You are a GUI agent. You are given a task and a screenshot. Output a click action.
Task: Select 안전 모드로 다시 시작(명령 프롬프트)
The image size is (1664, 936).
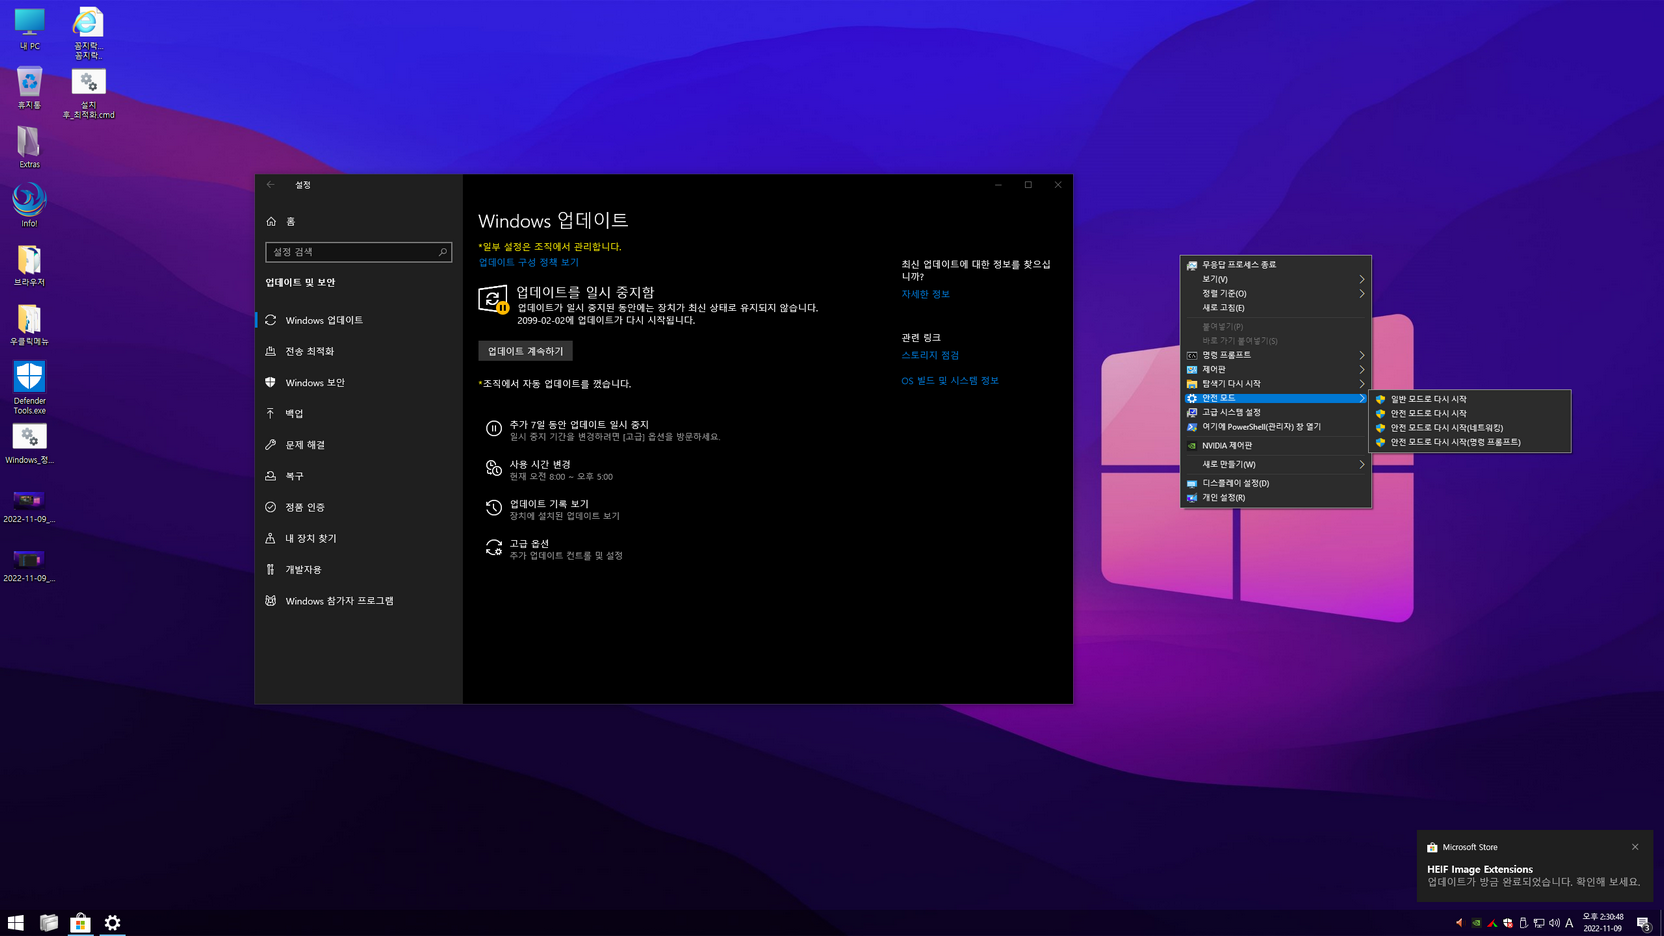click(1470, 442)
